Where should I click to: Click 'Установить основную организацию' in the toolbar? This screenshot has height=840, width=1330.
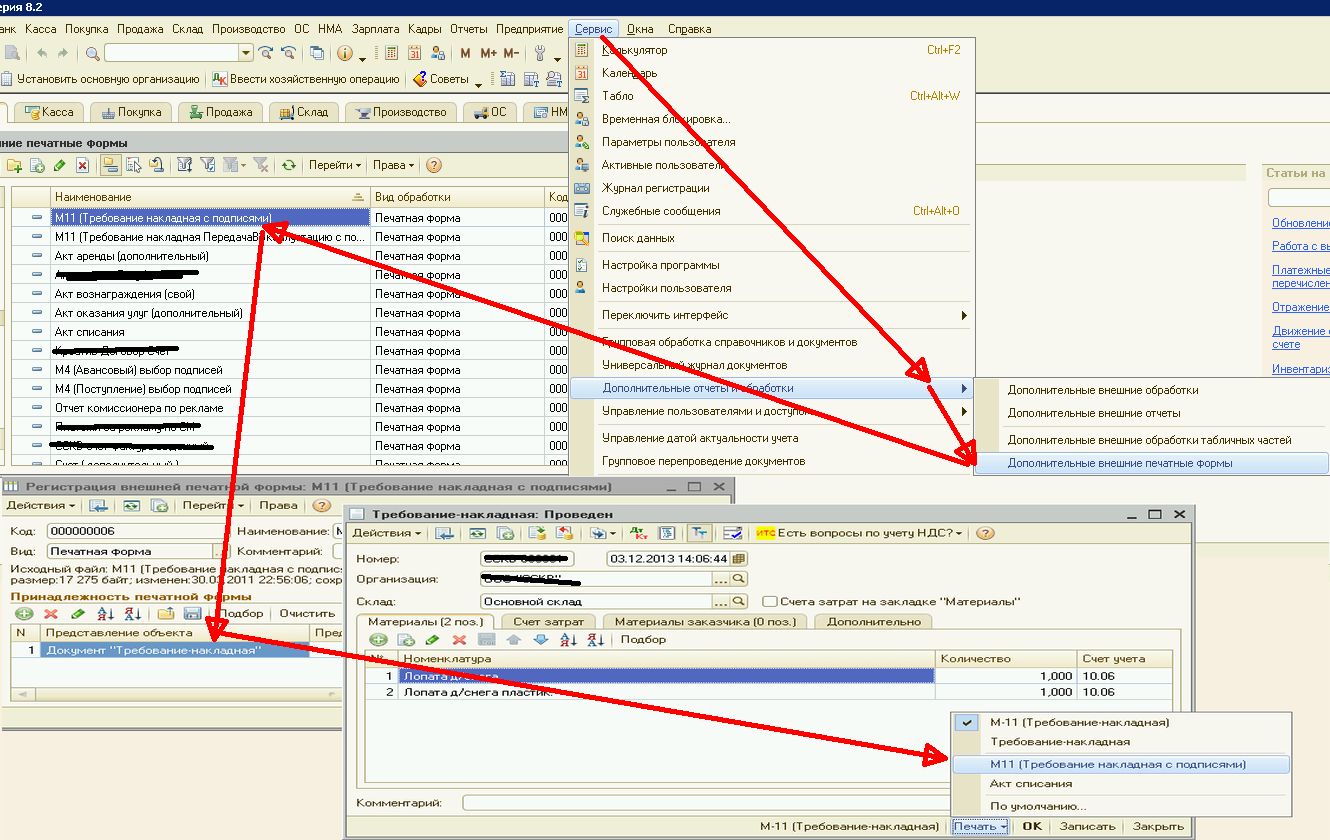[100, 79]
